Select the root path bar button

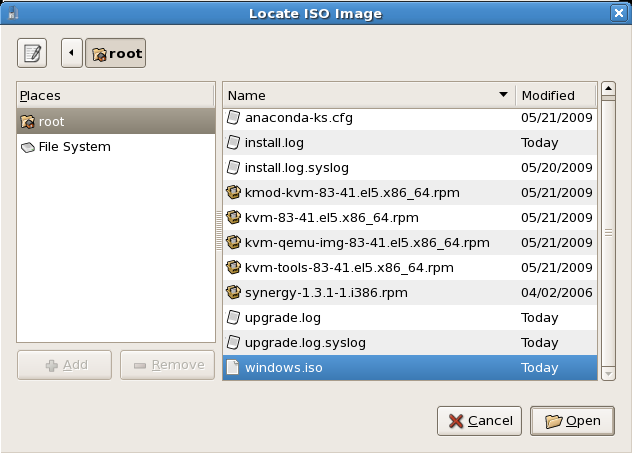tap(116, 53)
